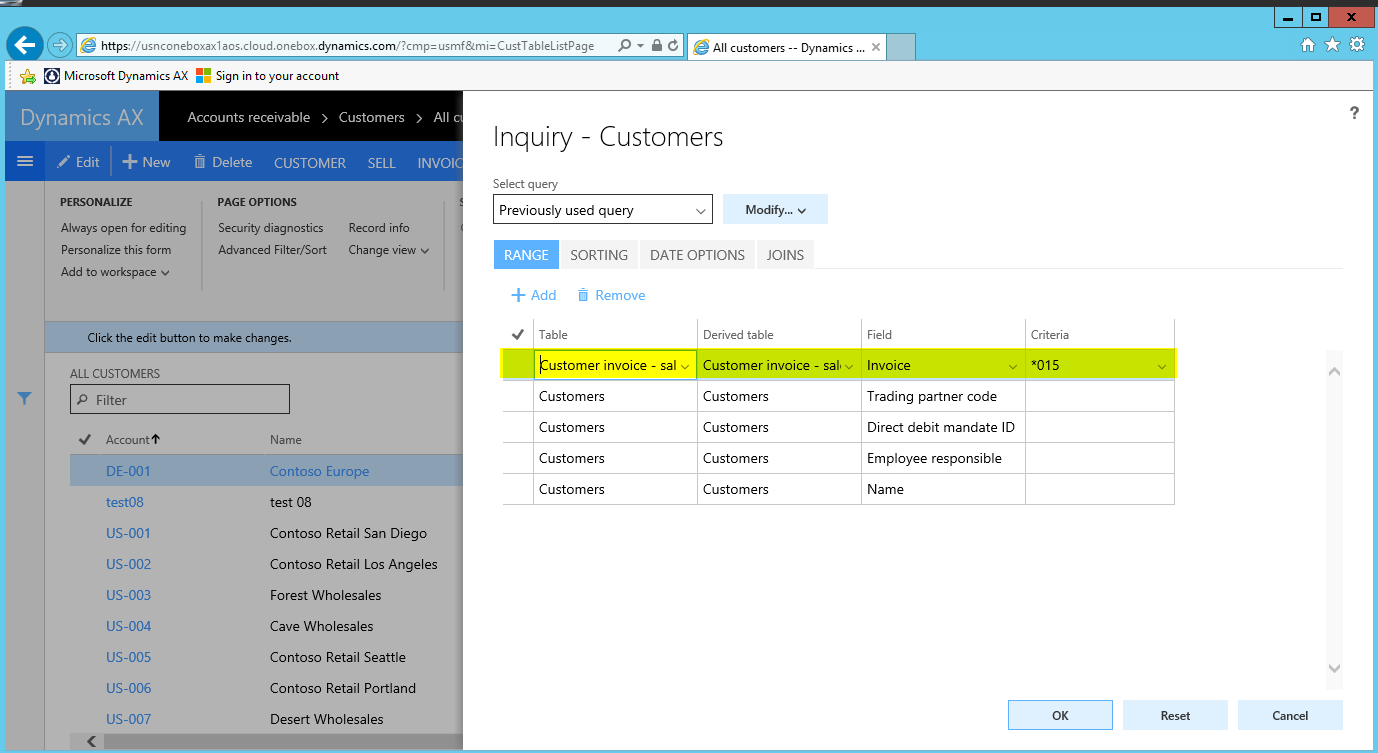The width and height of the screenshot is (1378, 753).
Task: Click the Add plus icon
Action: click(x=518, y=295)
